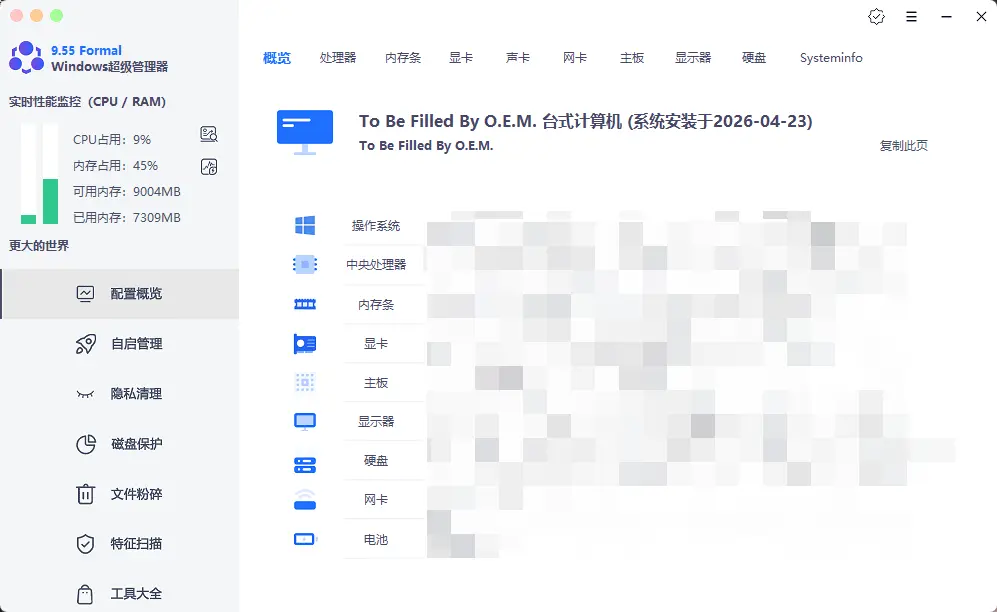
Task: Open 工具大全 in the sidebar
Action: [x=120, y=594]
